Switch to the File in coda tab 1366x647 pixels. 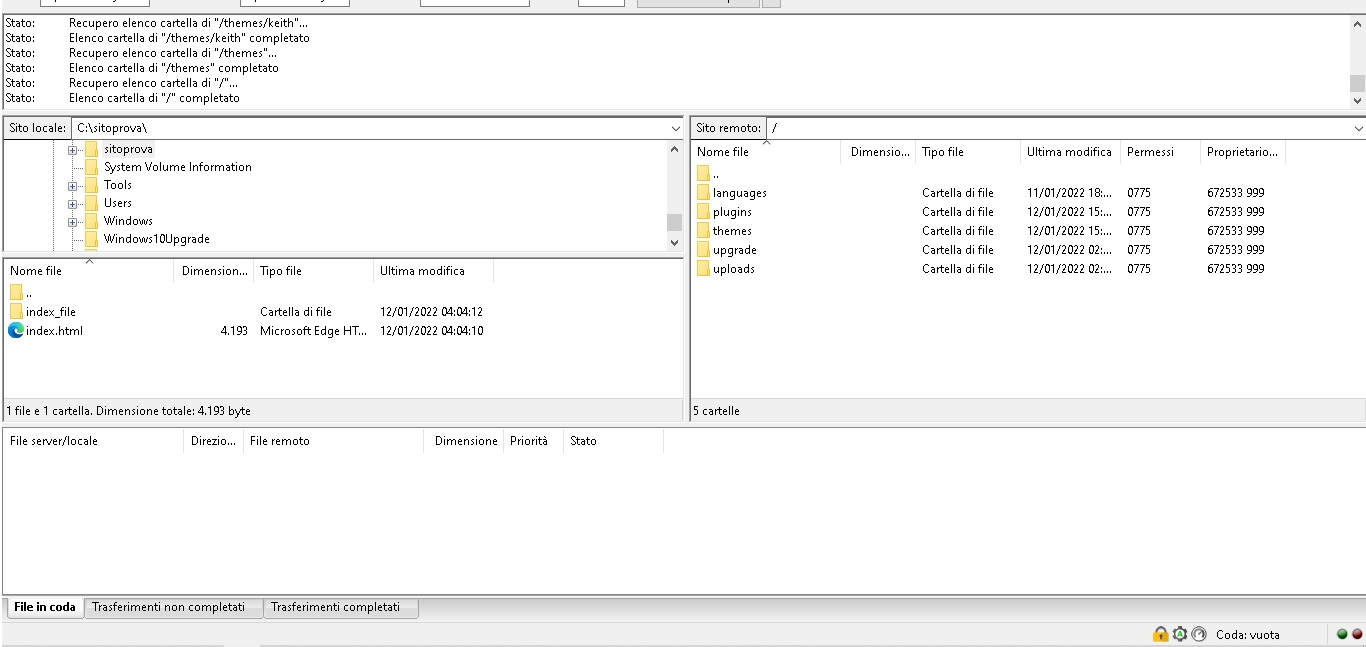[44, 607]
